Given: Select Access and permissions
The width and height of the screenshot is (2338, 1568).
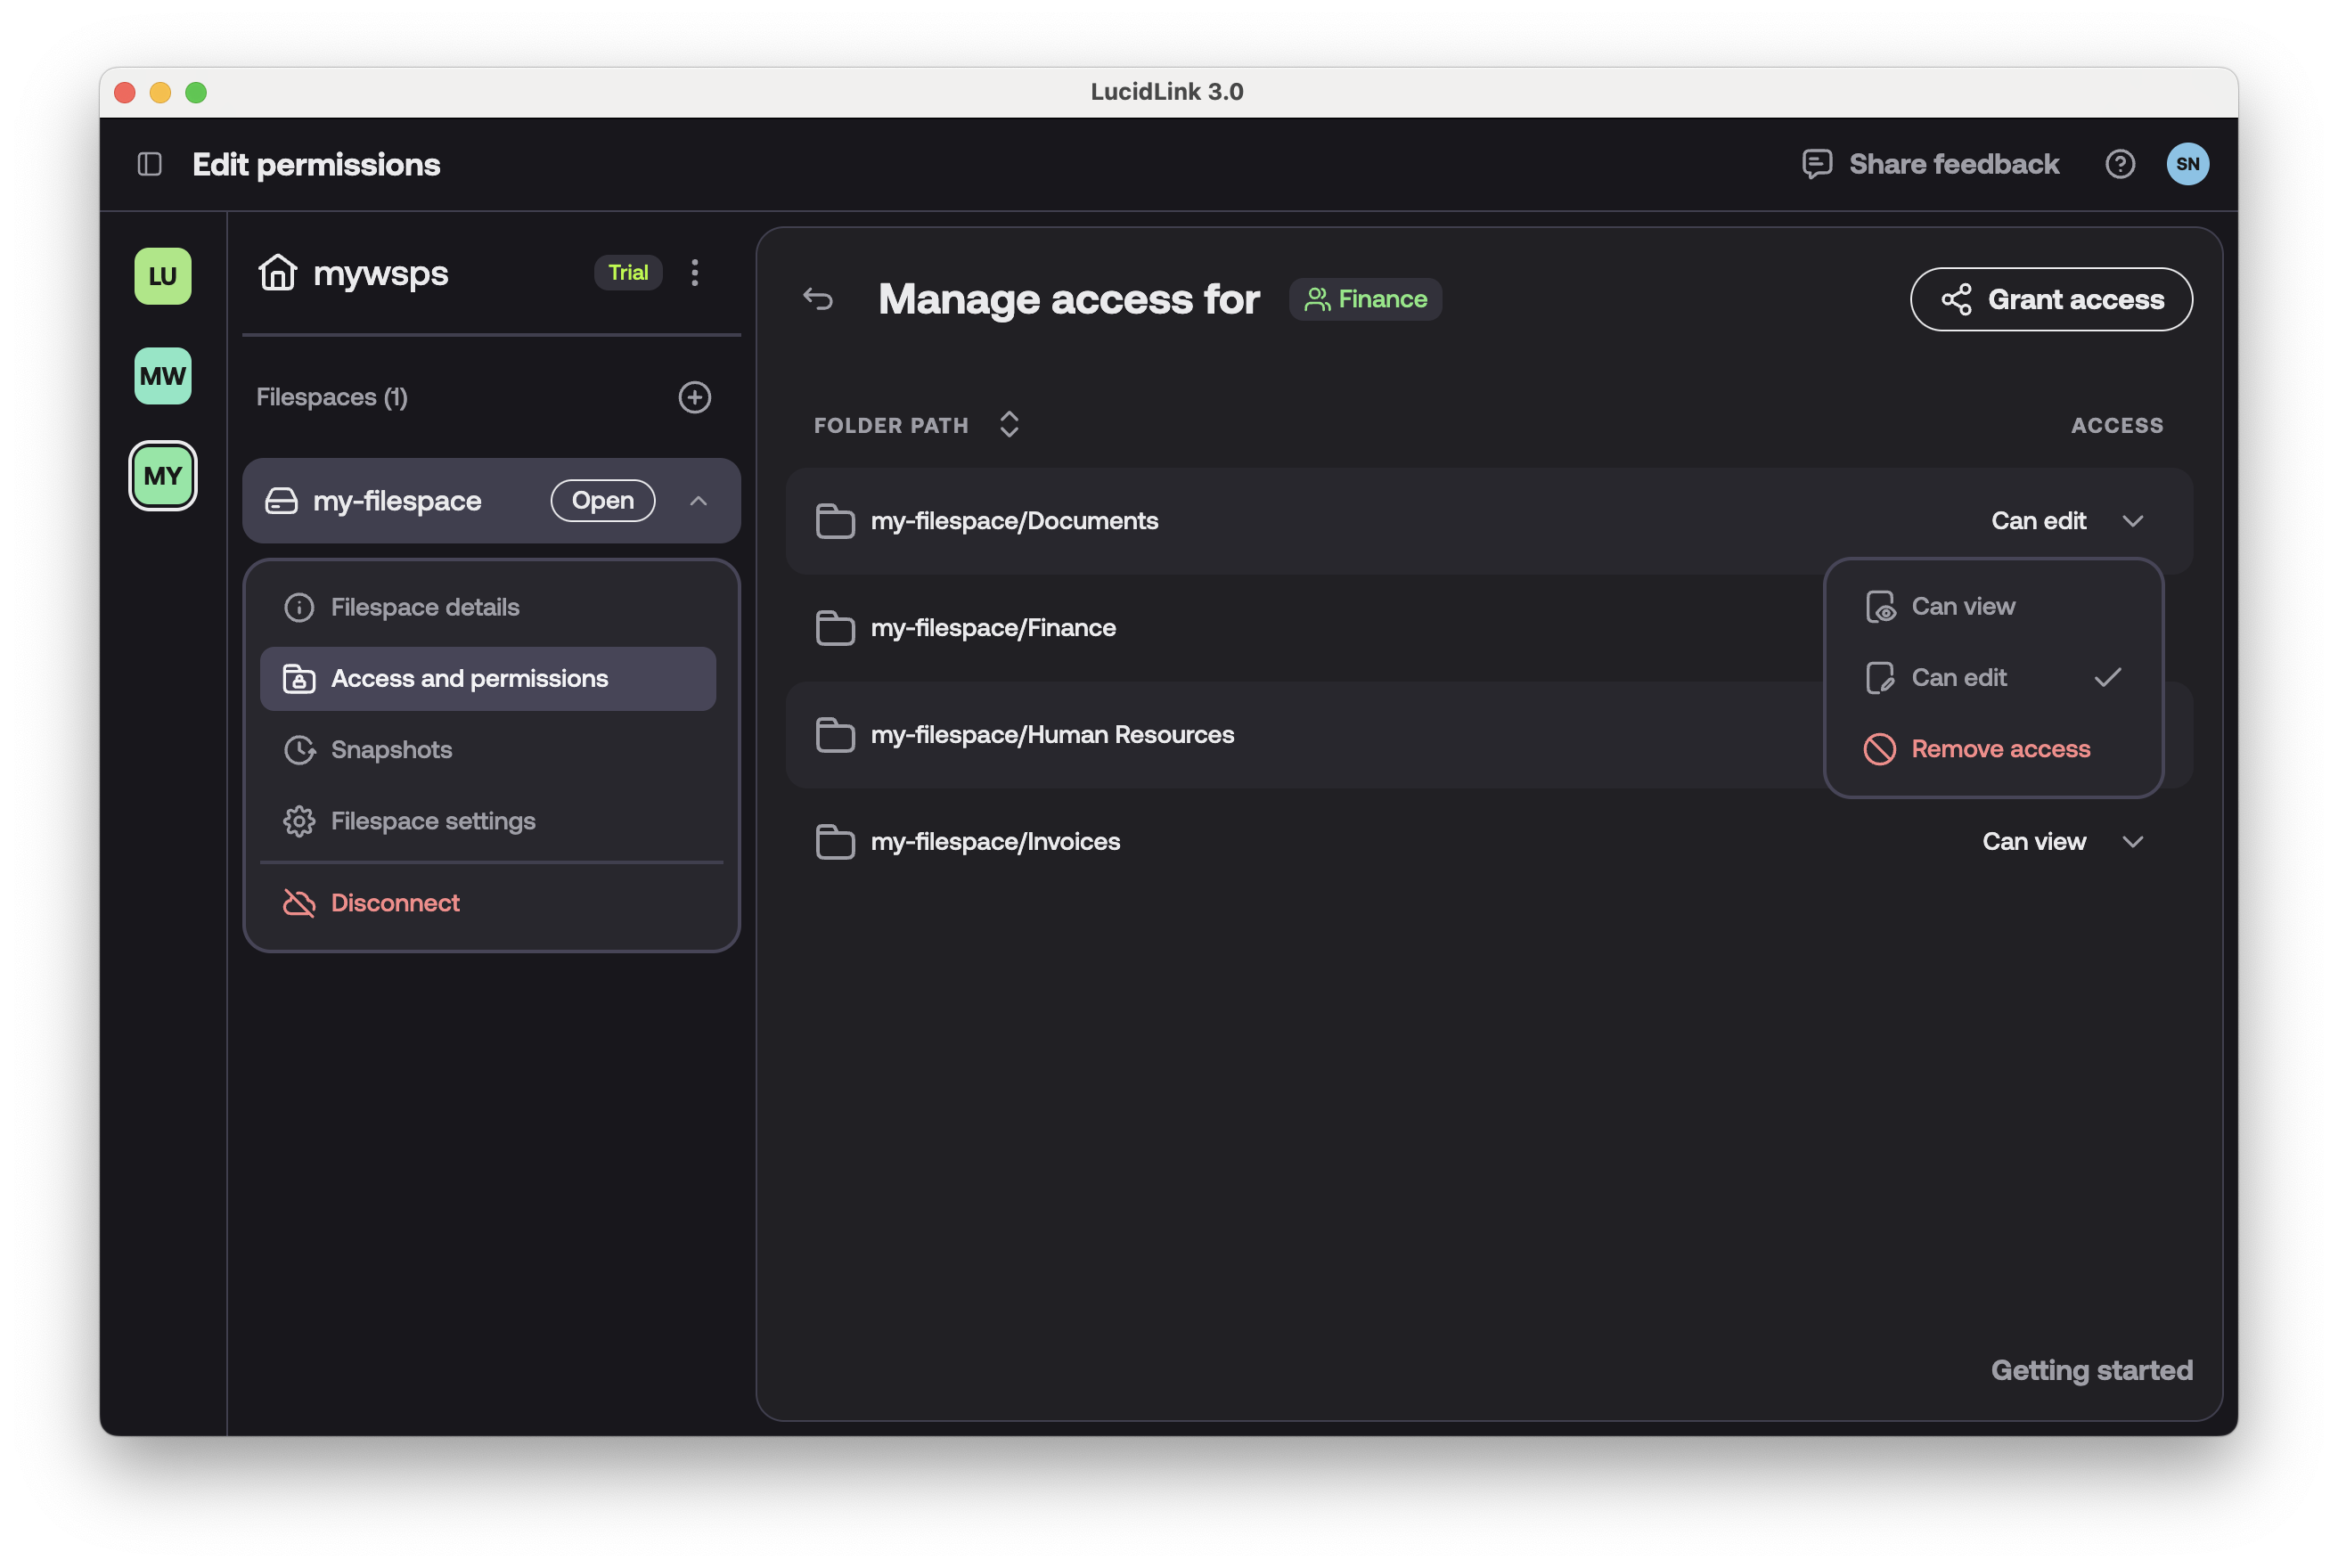Looking at the screenshot, I should pyautogui.click(x=488, y=678).
